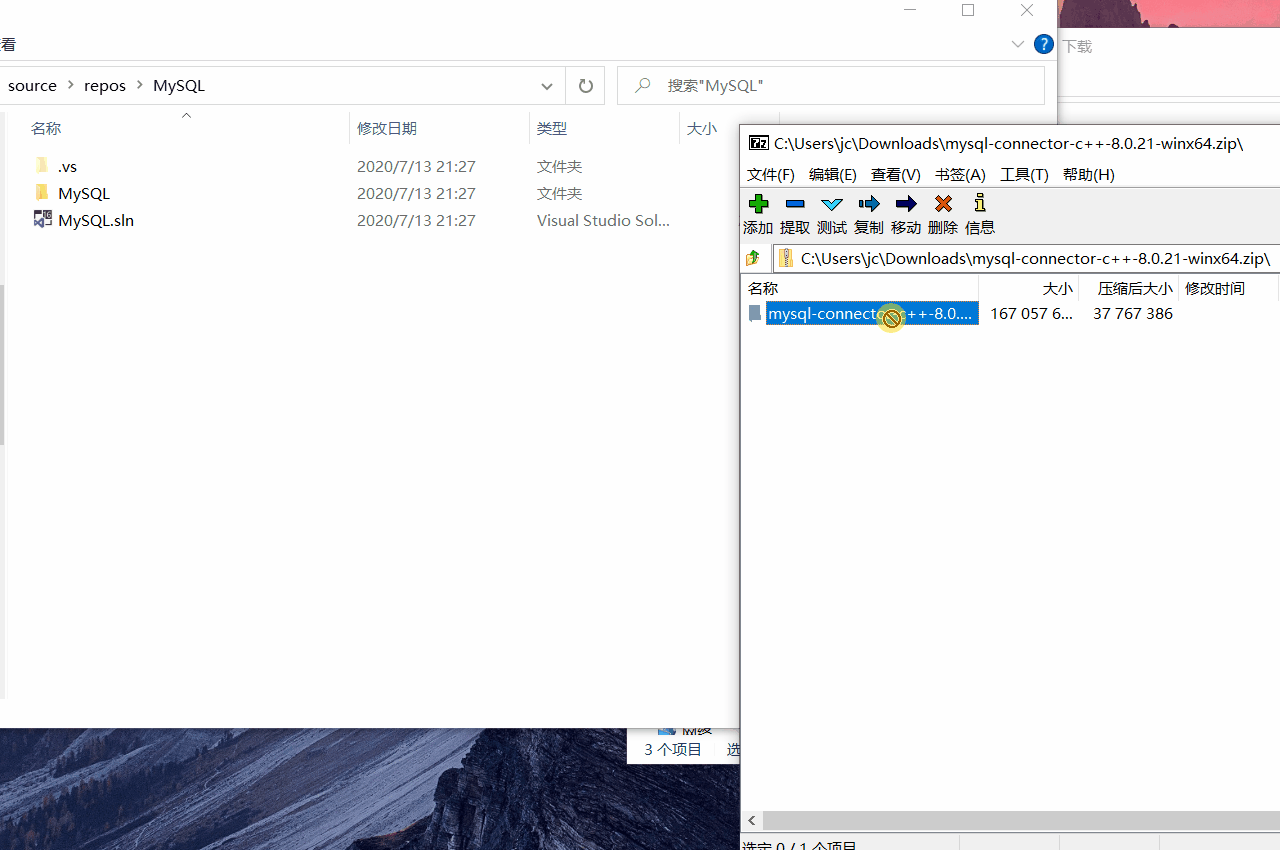Click 'Visual Studio Sol...' type cell
The width and height of the screenshot is (1280, 850).
coord(603,220)
